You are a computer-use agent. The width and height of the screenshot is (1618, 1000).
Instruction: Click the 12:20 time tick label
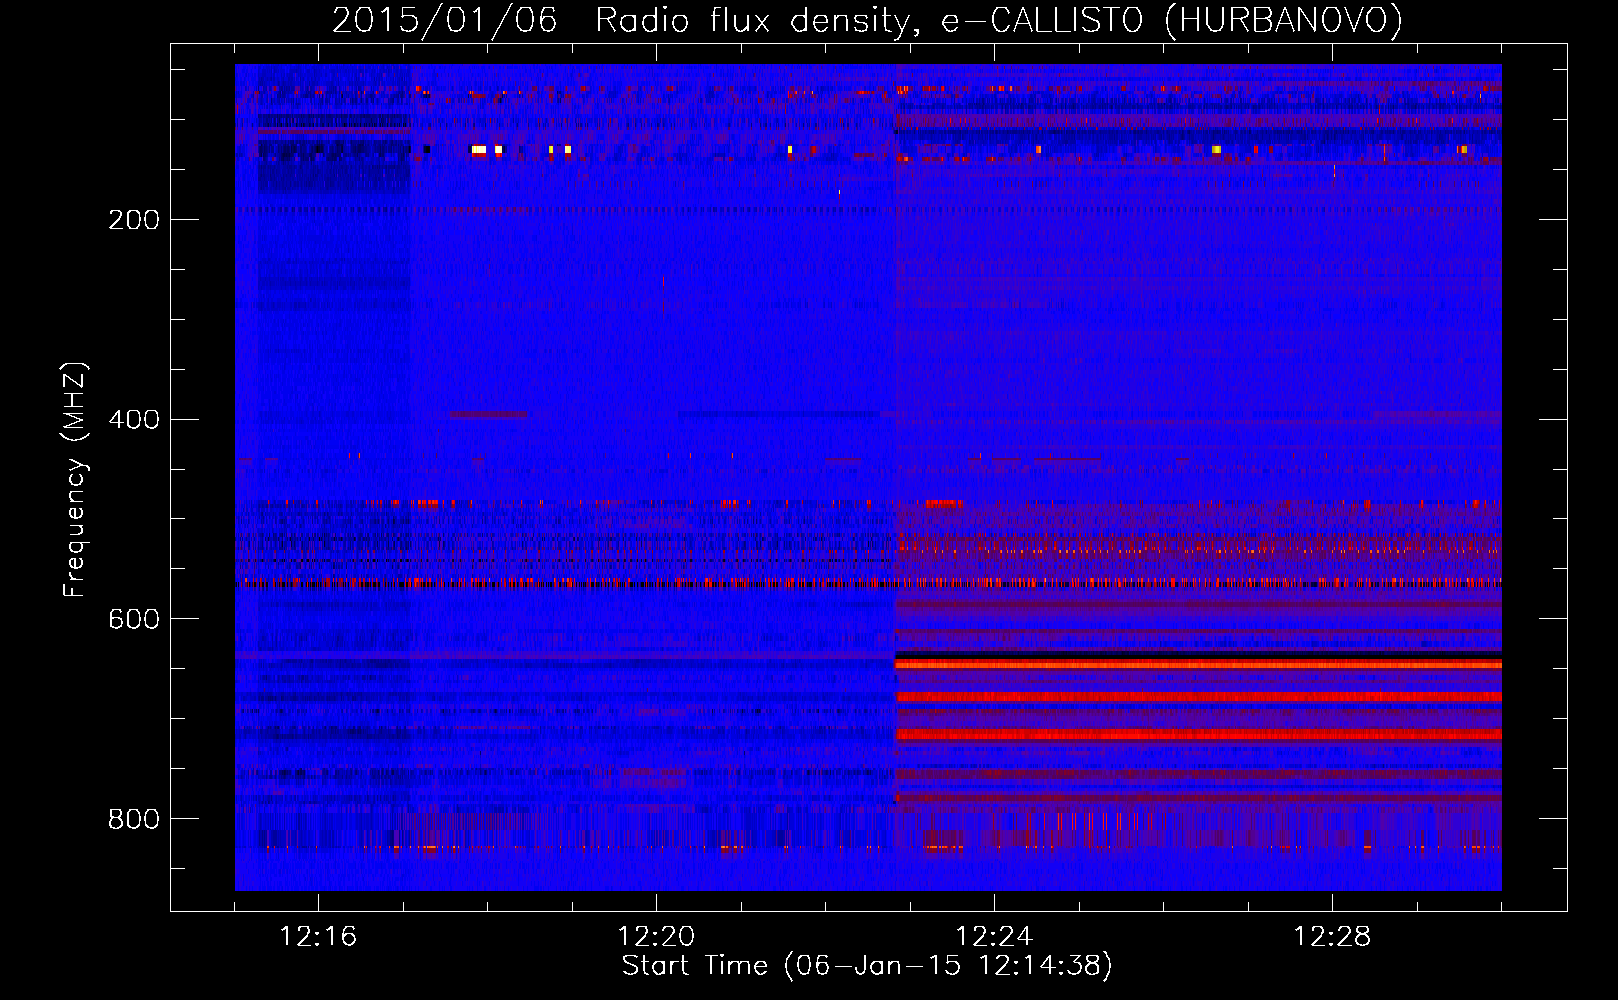[656, 937]
